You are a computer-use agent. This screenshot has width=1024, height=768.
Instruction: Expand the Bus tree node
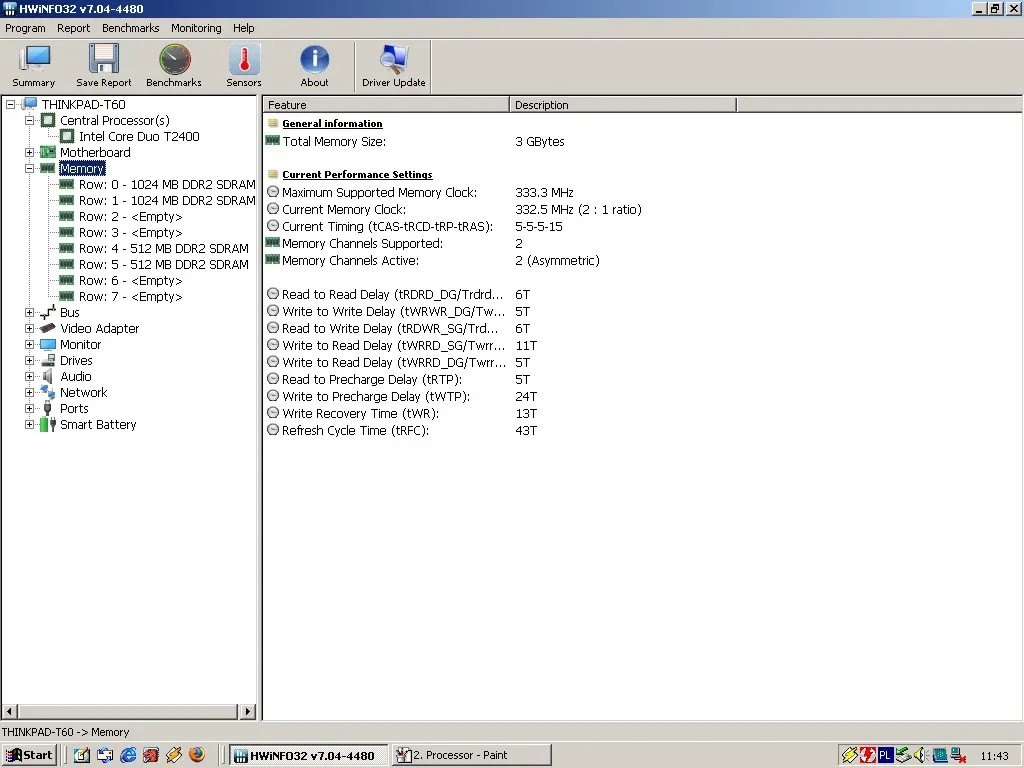[x=29, y=312]
